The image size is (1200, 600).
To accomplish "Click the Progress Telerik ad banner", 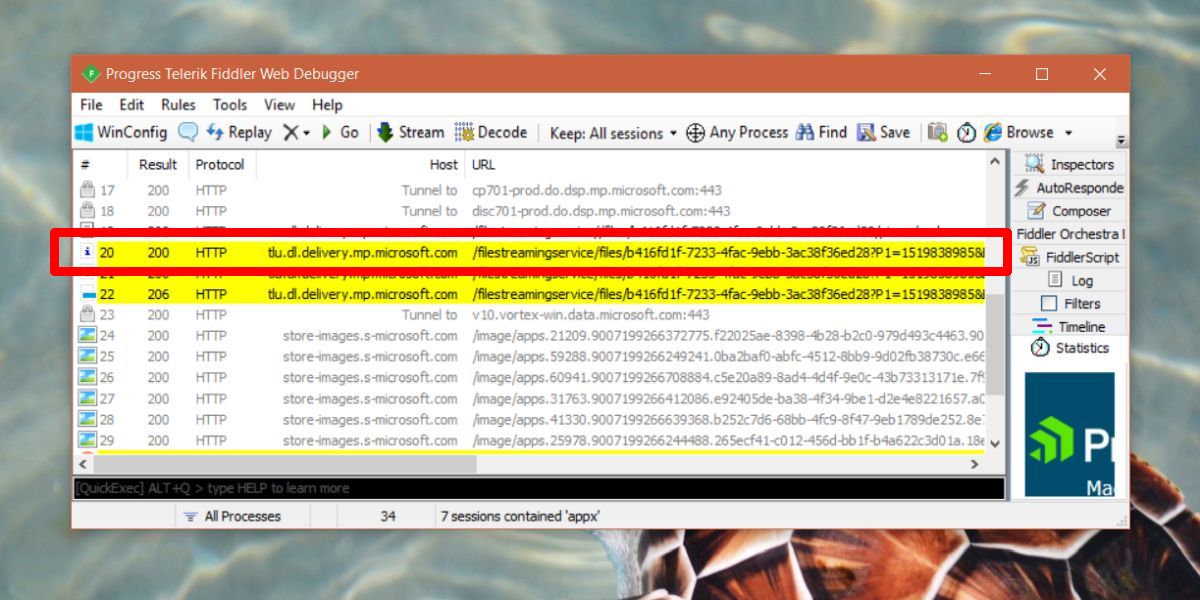I will 1069,435.
